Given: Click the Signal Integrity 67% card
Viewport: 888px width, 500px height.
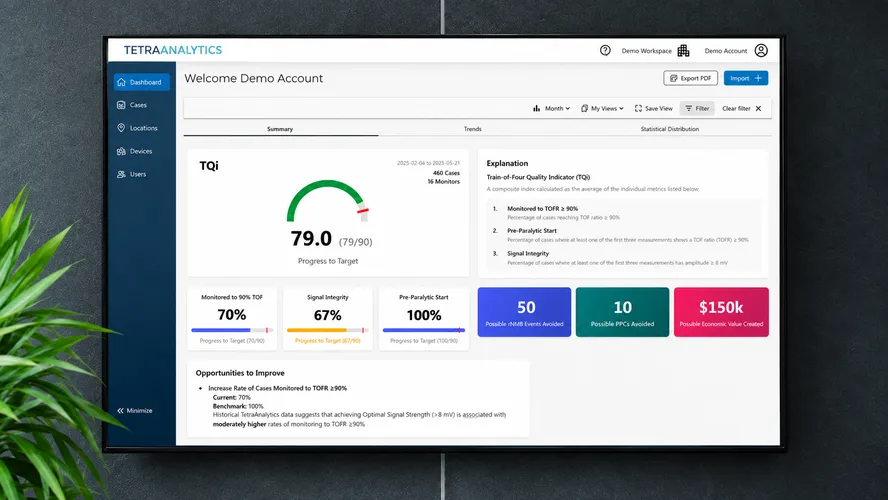Looking at the screenshot, I should point(327,318).
